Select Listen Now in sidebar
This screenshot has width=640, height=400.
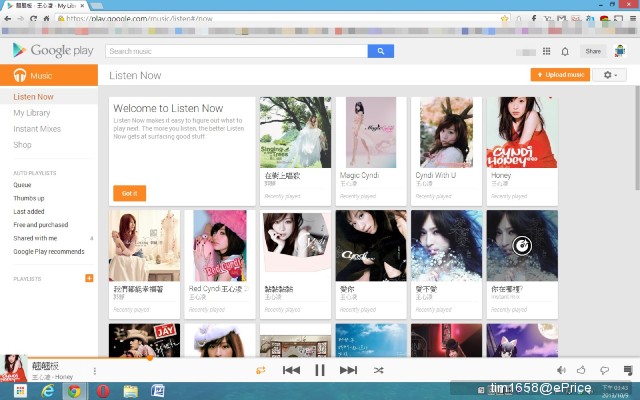(x=33, y=97)
